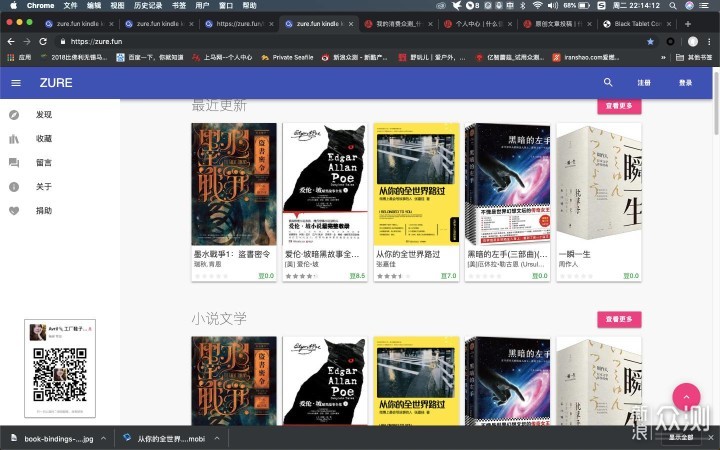Open the Chrome profile avatar

coord(692,41)
